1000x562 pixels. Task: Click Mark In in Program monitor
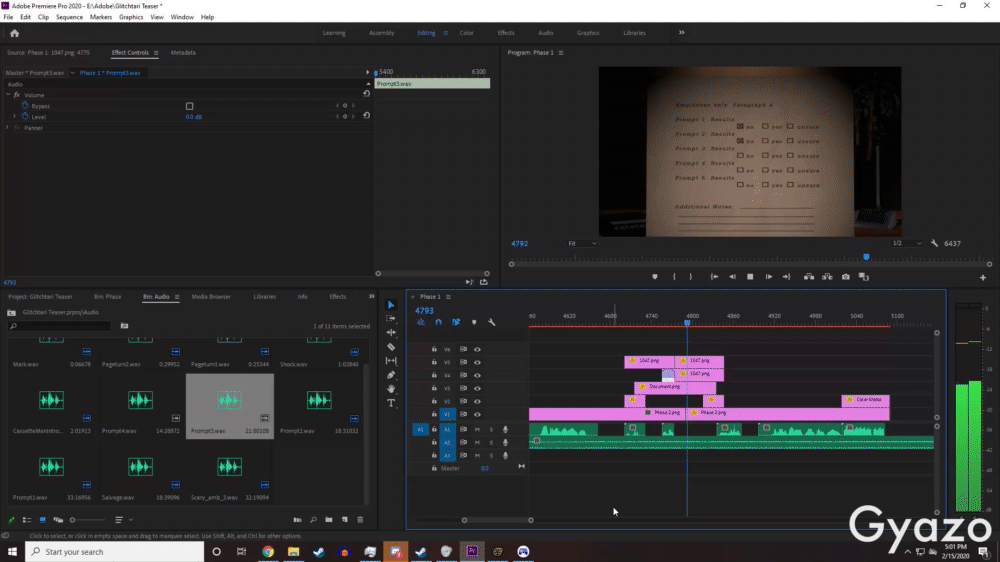coord(674,277)
